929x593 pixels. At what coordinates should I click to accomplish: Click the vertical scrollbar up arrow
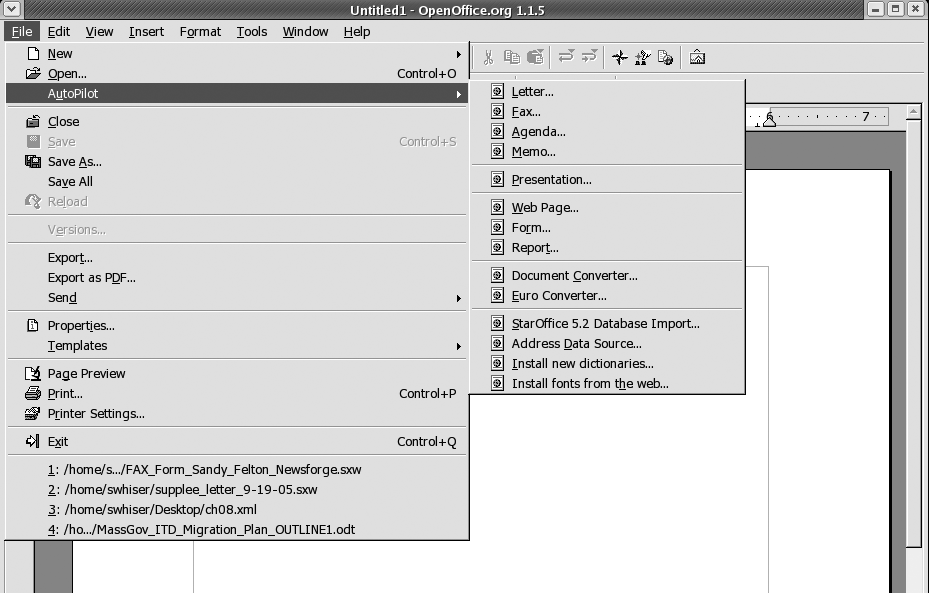[913, 112]
